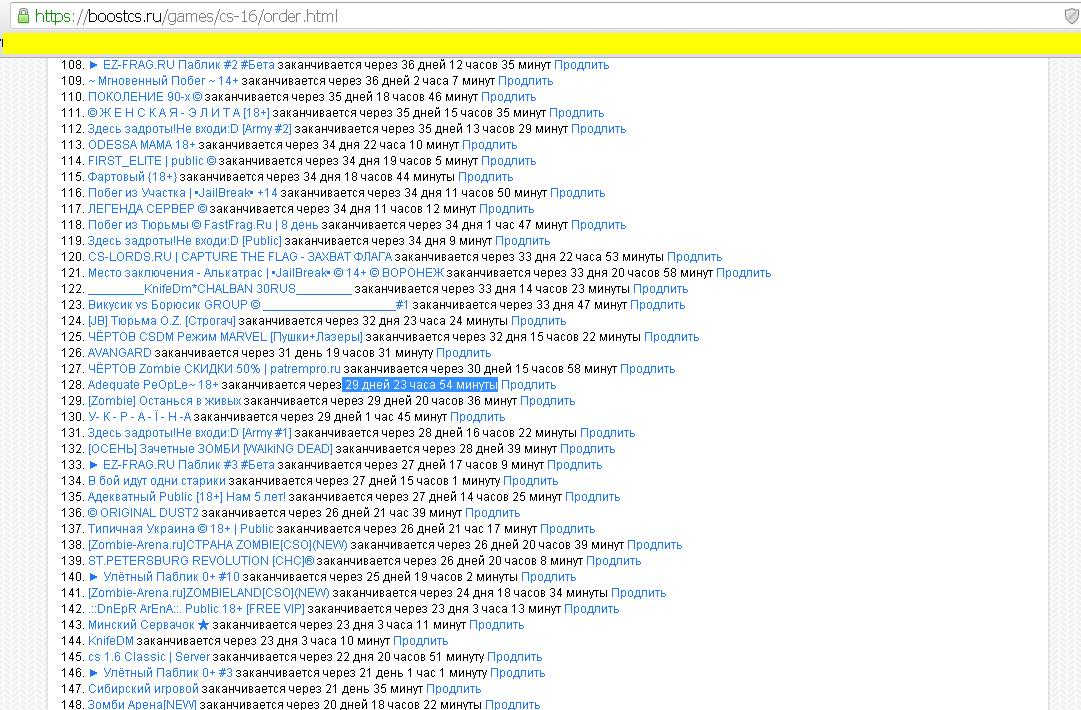This screenshot has width=1081, height=710.
Task: Open Минский Сервачок server link
Action: pos(149,625)
